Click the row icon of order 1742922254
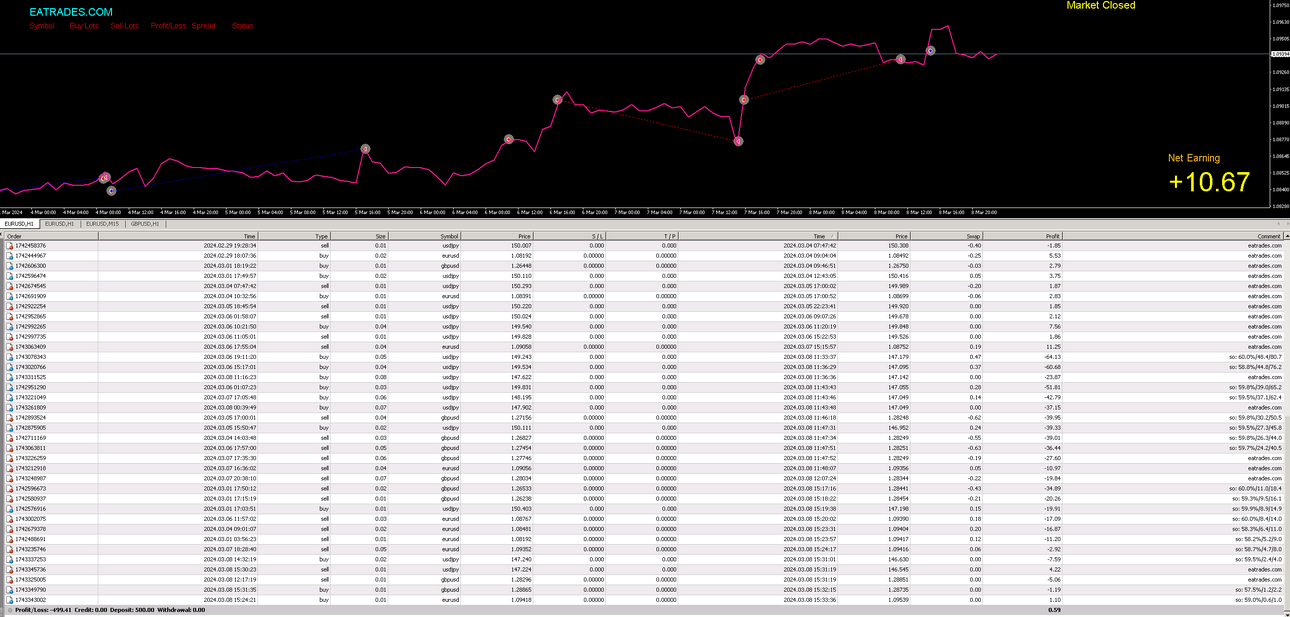 coord(10,306)
